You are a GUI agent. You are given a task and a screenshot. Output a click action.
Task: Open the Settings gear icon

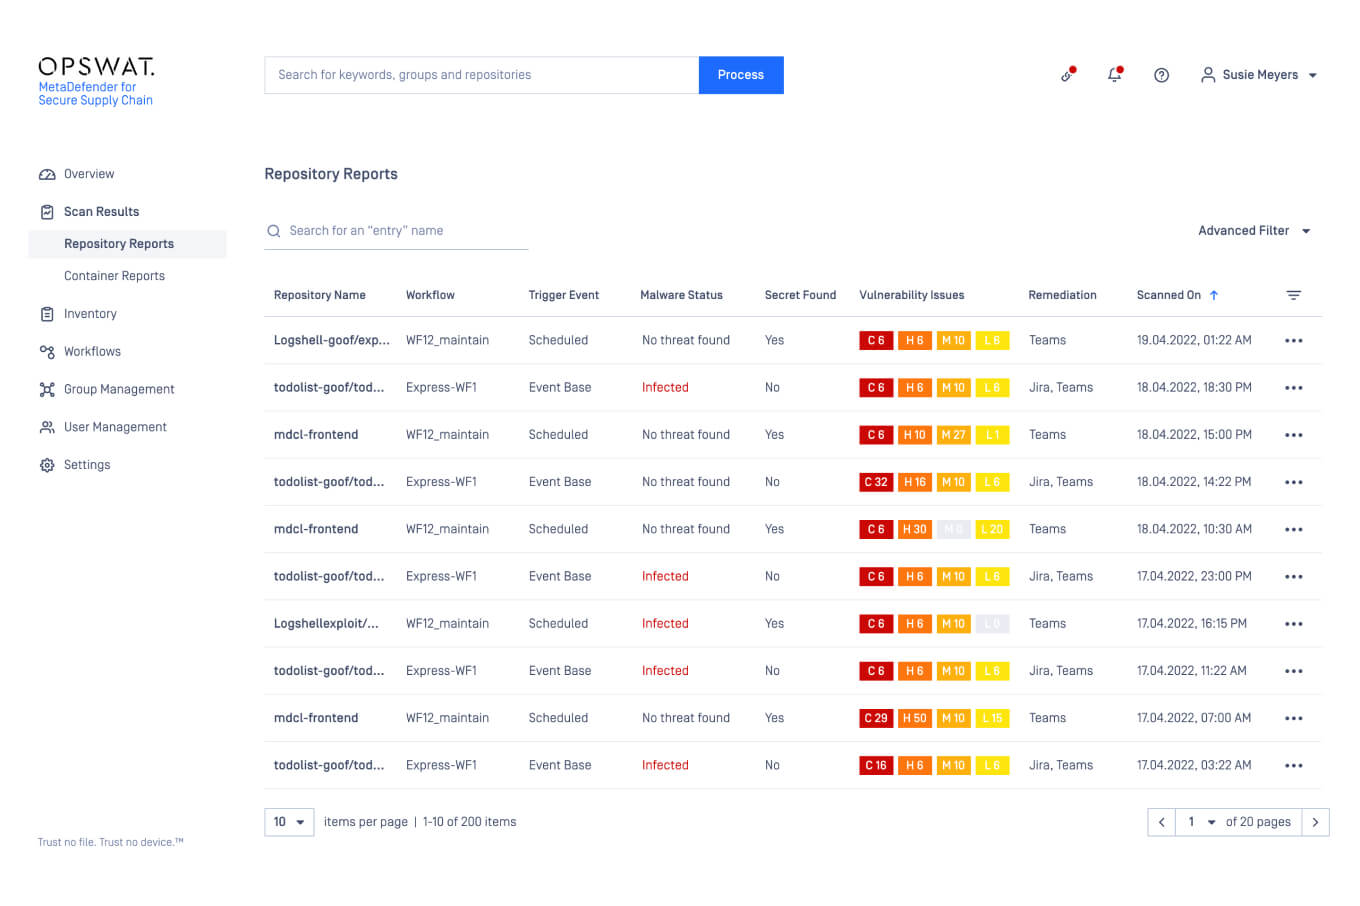point(47,464)
